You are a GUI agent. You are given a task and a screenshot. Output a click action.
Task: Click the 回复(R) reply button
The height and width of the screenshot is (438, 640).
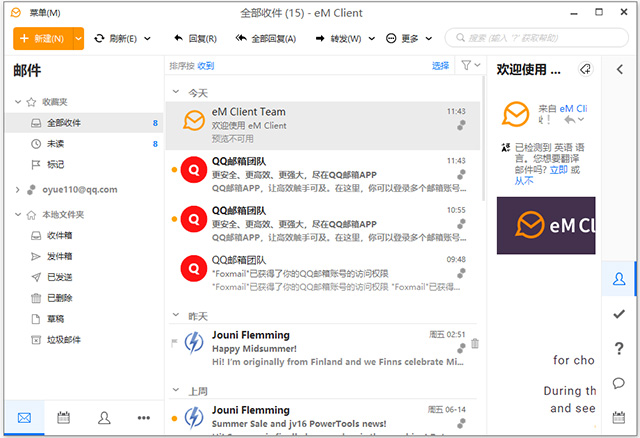tap(196, 38)
